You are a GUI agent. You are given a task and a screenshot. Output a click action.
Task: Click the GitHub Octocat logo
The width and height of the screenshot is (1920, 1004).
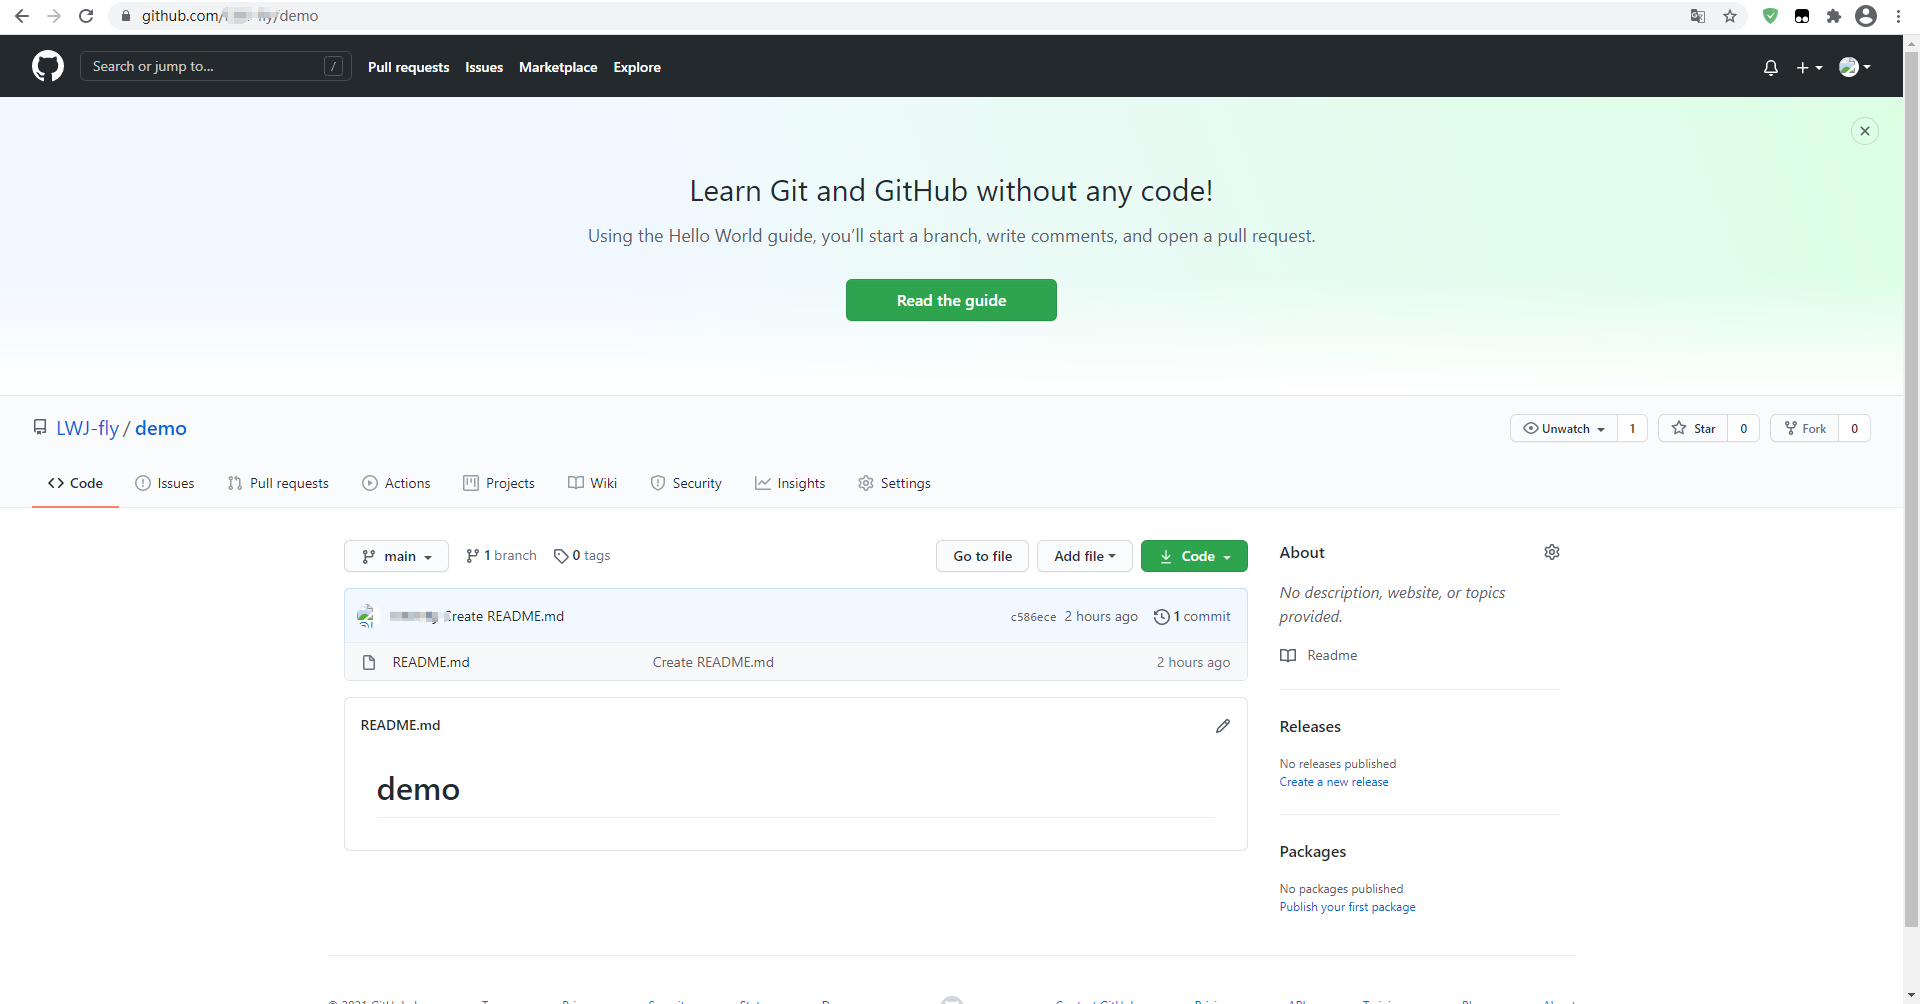[48, 67]
